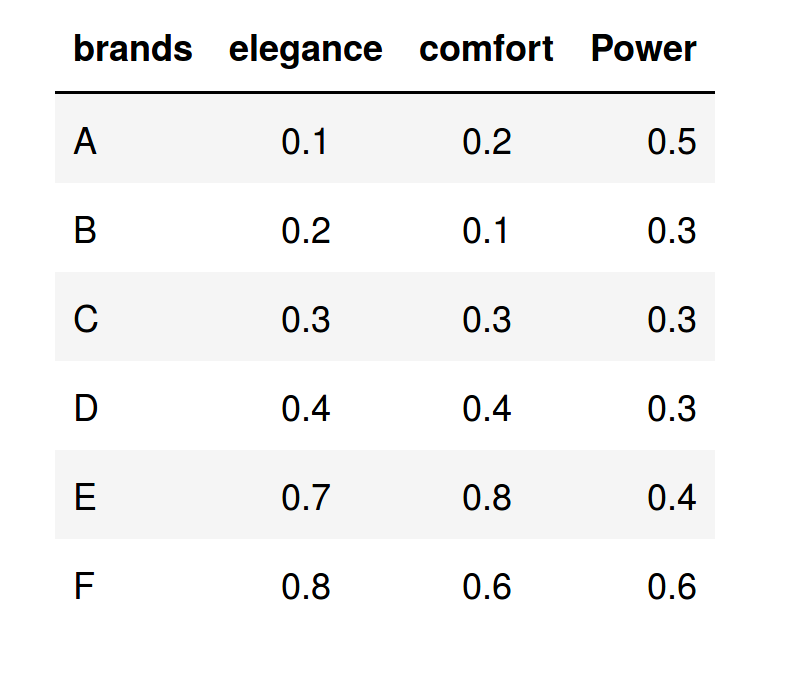Select the brand E row label

click(85, 498)
